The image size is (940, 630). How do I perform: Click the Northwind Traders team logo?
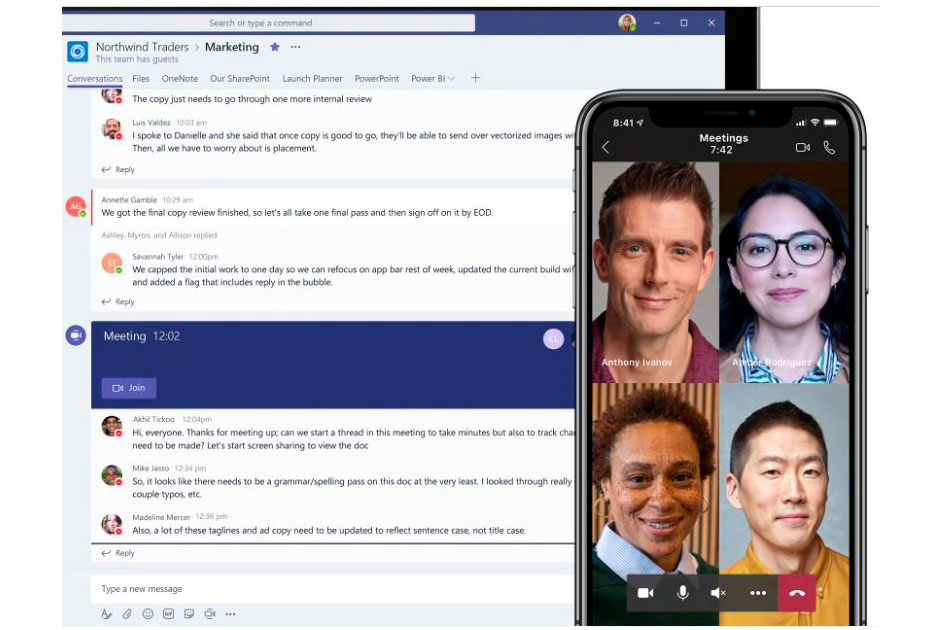coord(77,52)
